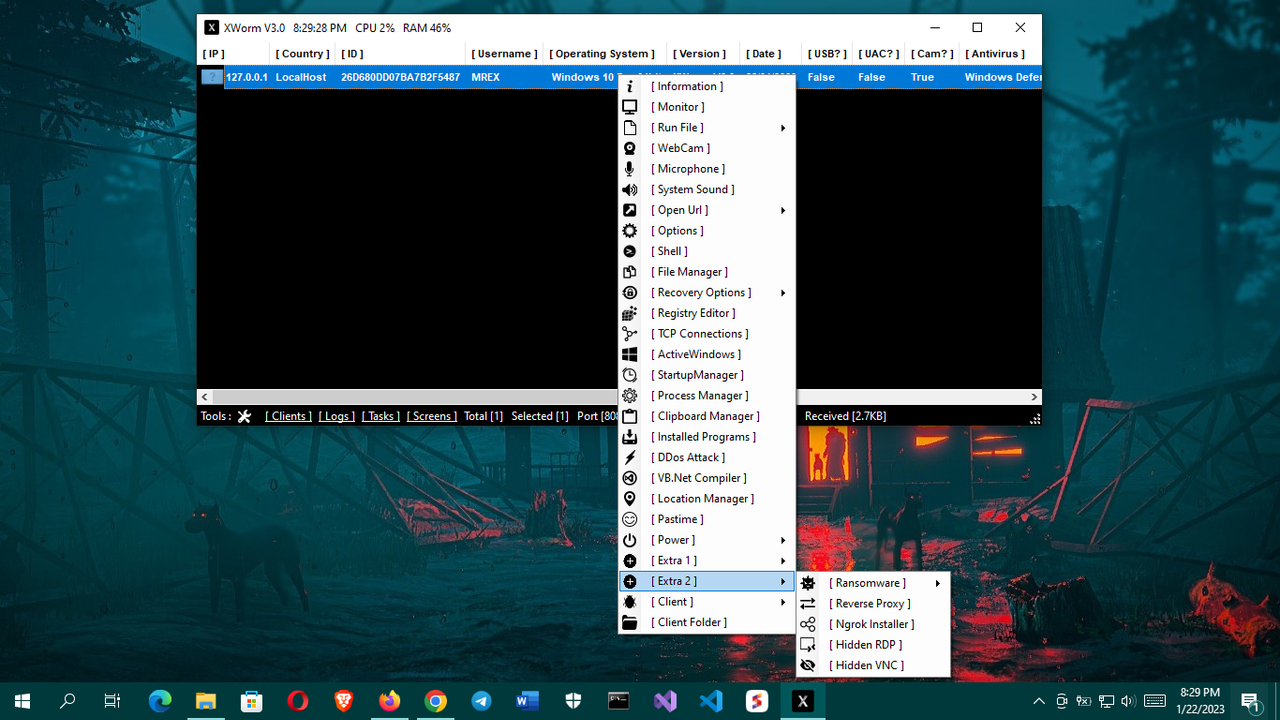The height and width of the screenshot is (720, 1280).
Task: Expand the Ransomware submenu arrow
Action: pos(937,583)
